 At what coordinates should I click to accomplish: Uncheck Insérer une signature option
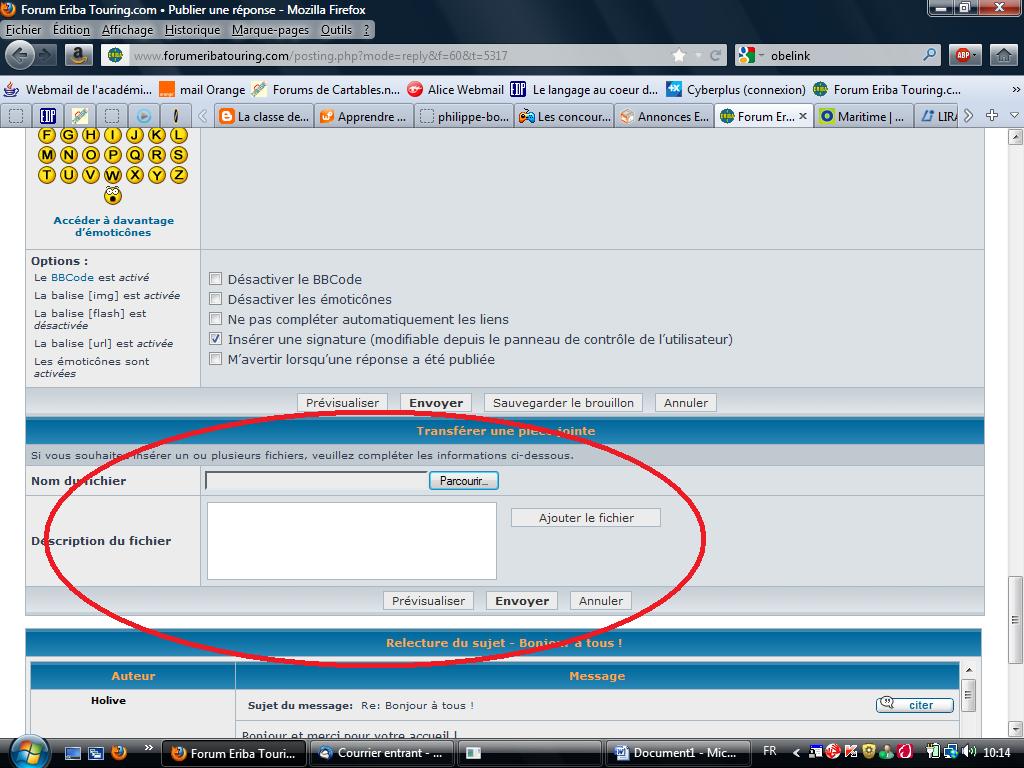pyautogui.click(x=215, y=340)
